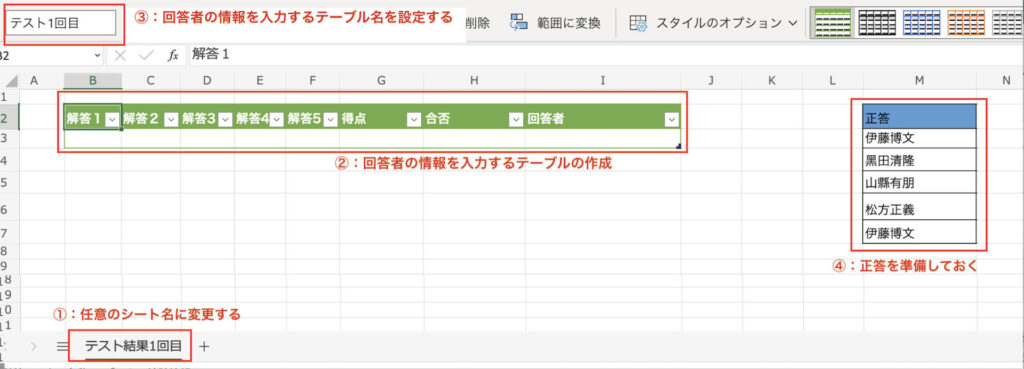Click the 得点 header cell
Viewport: 1024px width, 369px height.
[x=381, y=119]
